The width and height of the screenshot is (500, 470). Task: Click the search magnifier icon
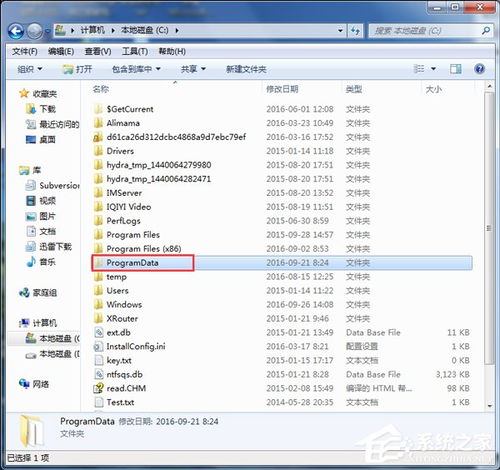tap(486, 31)
